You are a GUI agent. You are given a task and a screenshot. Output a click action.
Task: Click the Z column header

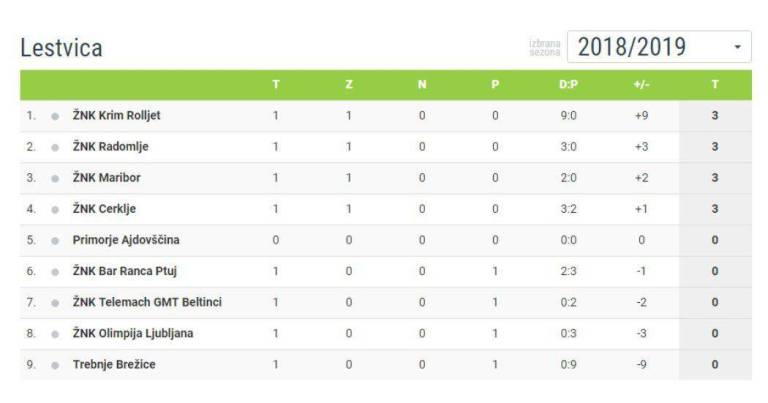pos(349,85)
